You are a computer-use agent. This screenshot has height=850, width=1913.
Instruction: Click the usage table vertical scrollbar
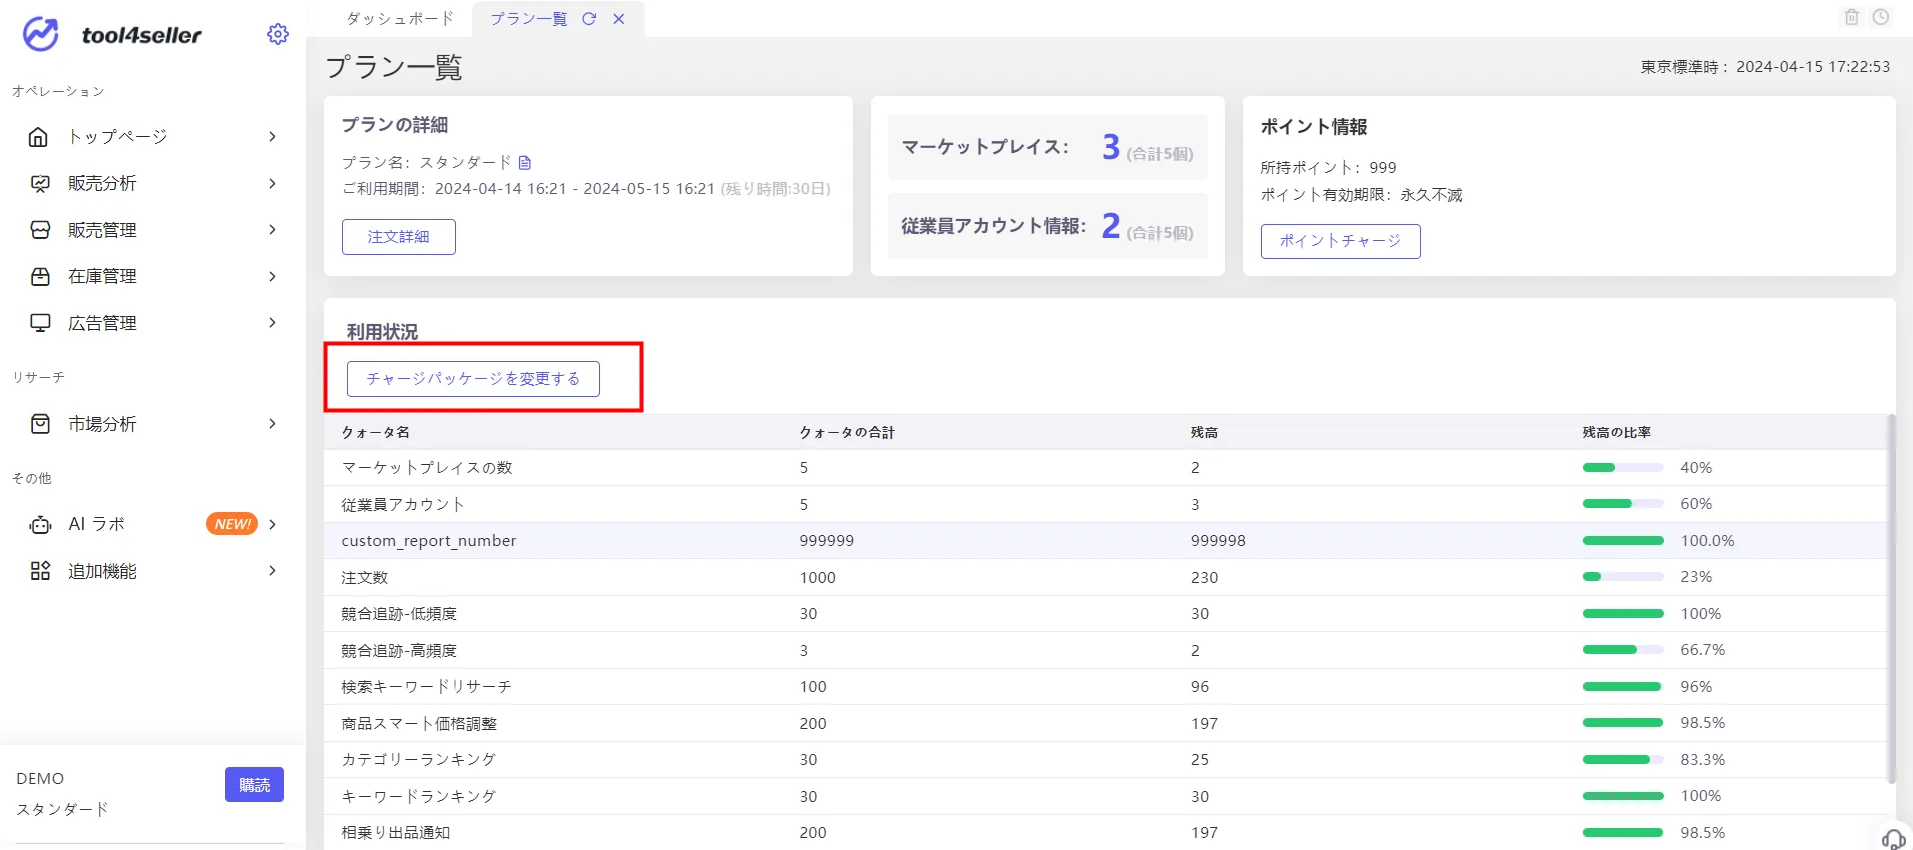(x=1890, y=598)
